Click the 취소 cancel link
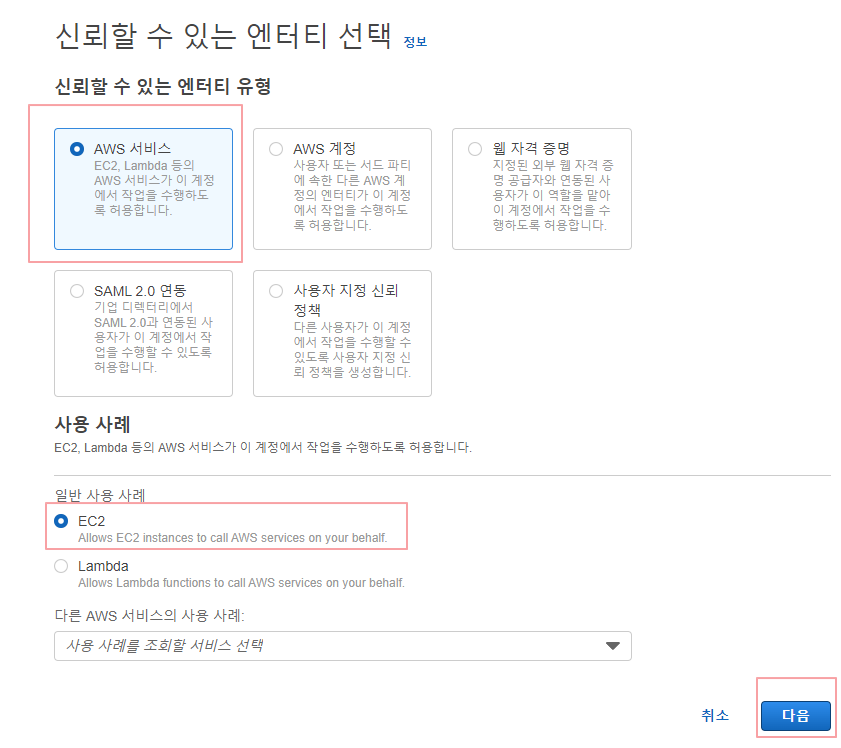The width and height of the screenshot is (841, 748). pyautogui.click(x=715, y=715)
